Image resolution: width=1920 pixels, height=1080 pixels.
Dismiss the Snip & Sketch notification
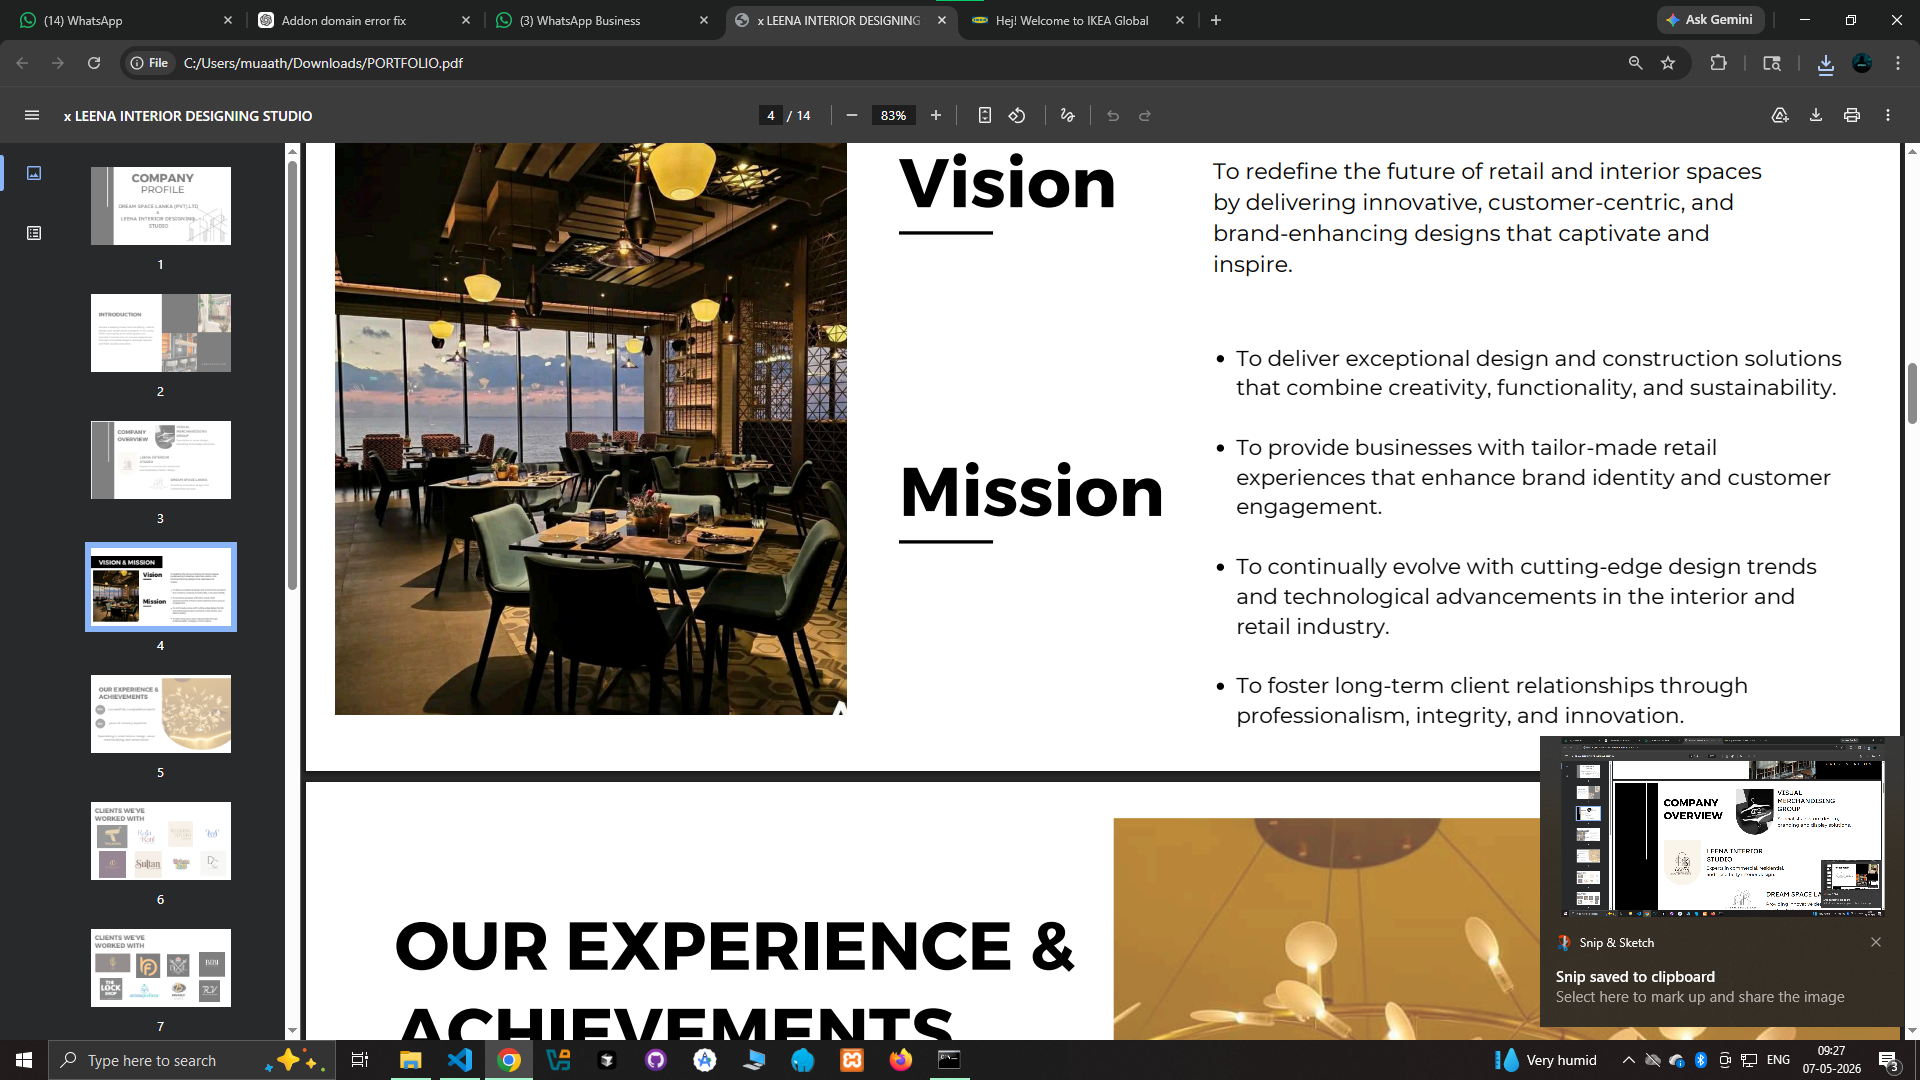1876,942
